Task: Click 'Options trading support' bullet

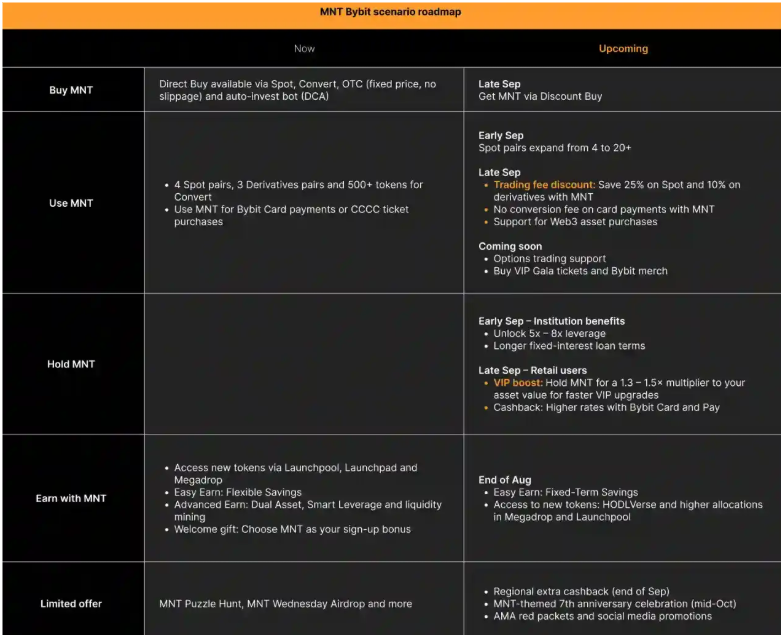Action: click(549, 258)
